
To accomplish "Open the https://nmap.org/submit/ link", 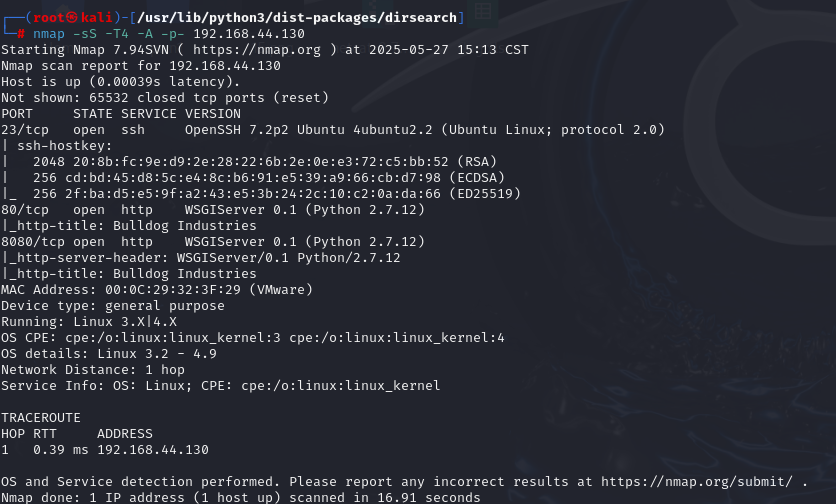I will [x=697, y=482].
